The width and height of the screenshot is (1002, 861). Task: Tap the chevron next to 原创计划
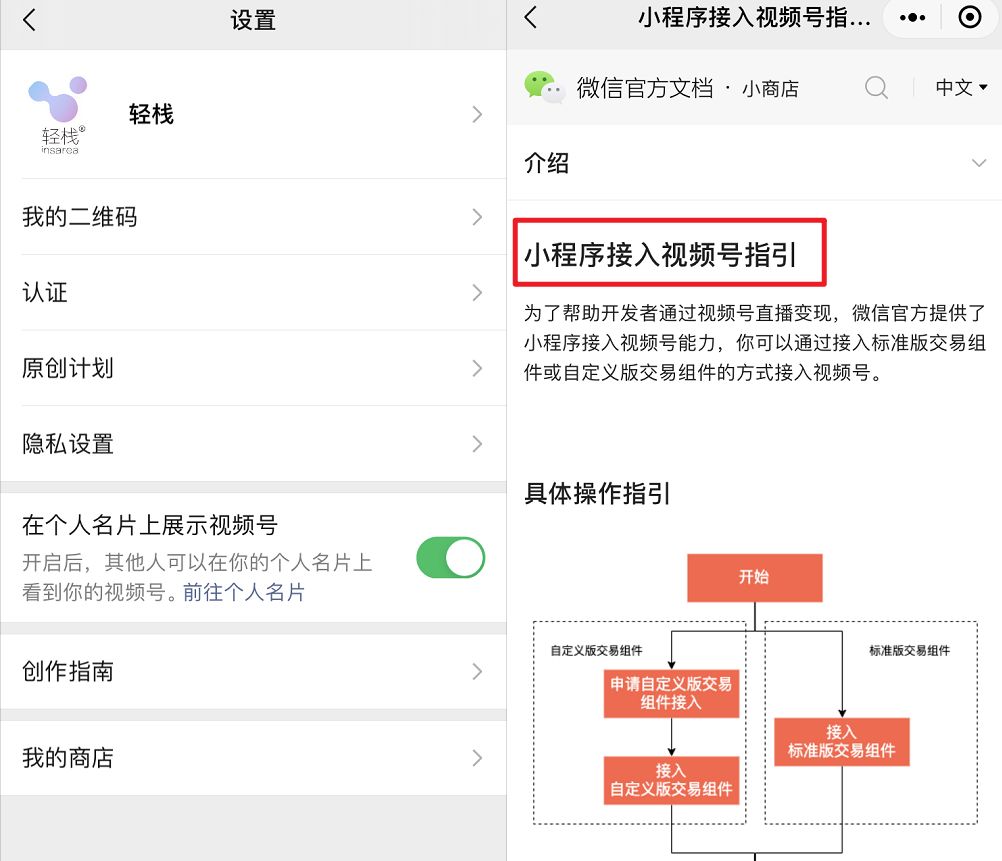(477, 368)
